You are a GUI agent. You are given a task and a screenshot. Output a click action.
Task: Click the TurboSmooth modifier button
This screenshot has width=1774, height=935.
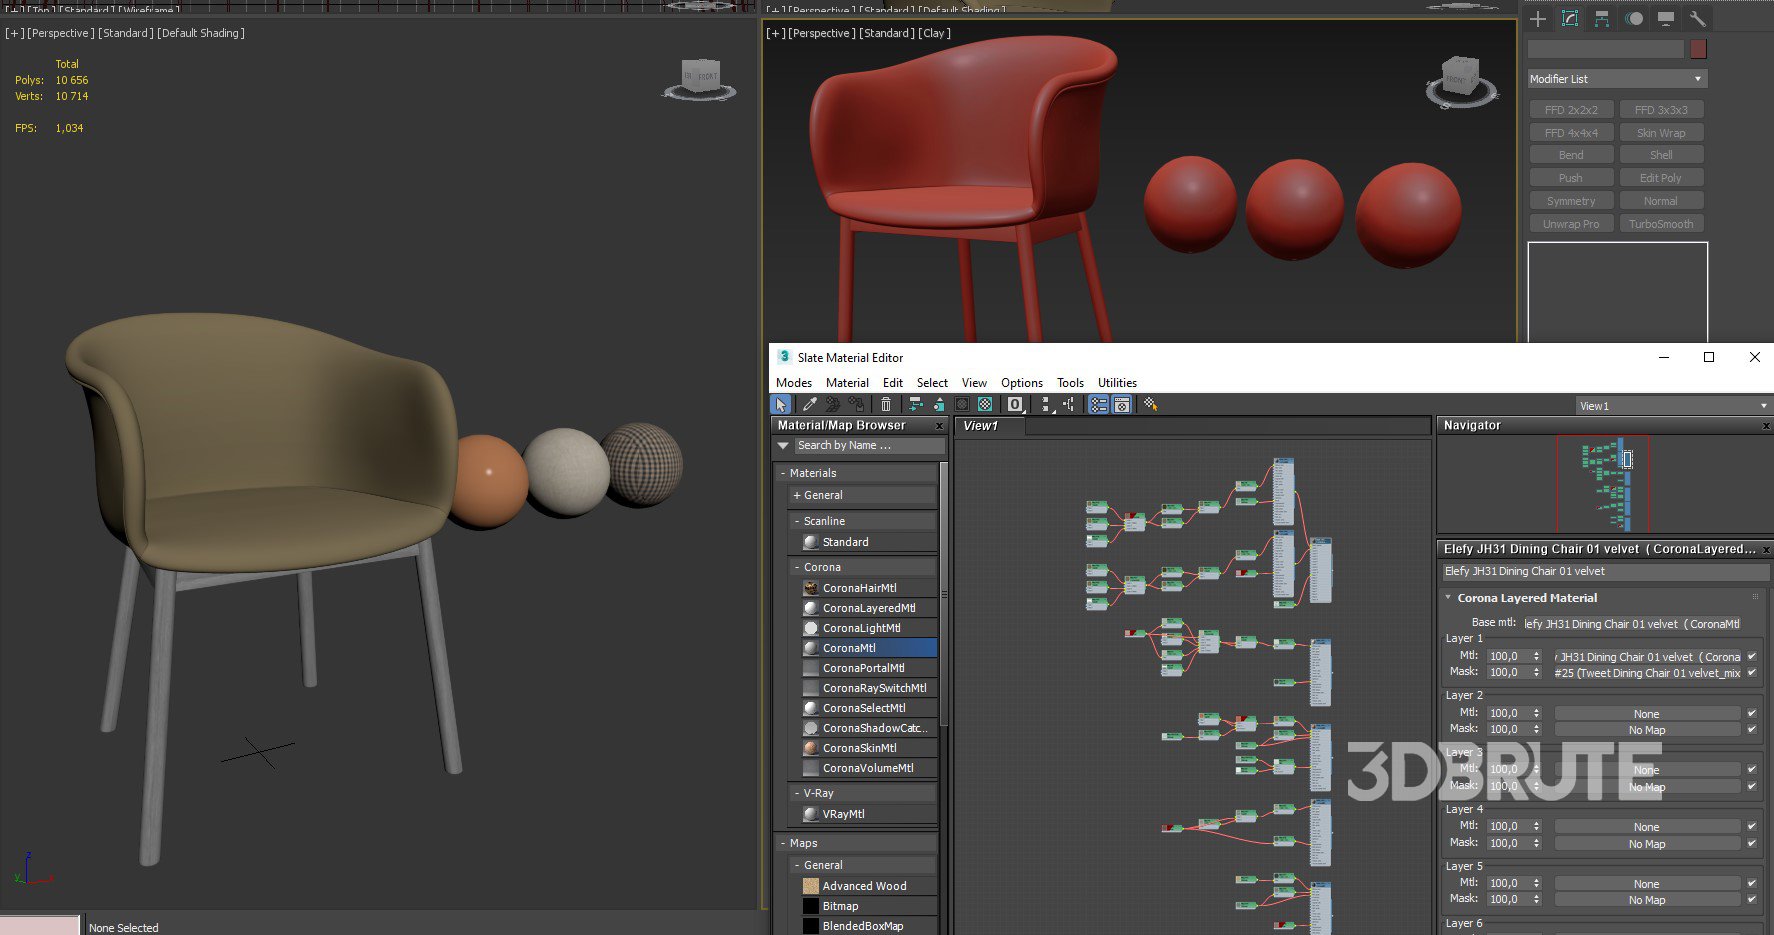(x=1661, y=224)
